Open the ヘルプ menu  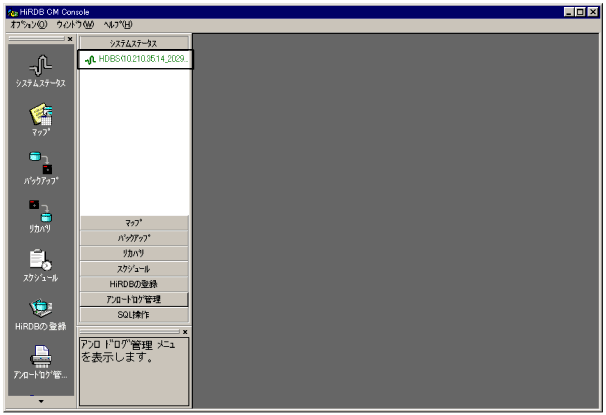coord(118,25)
